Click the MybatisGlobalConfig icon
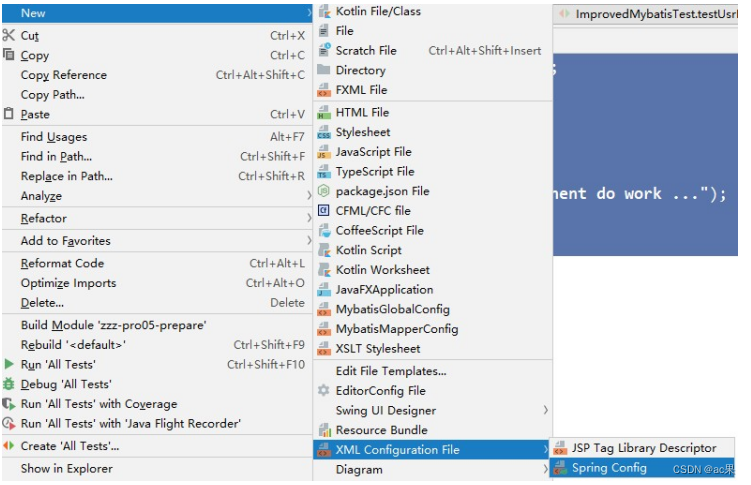 point(324,309)
